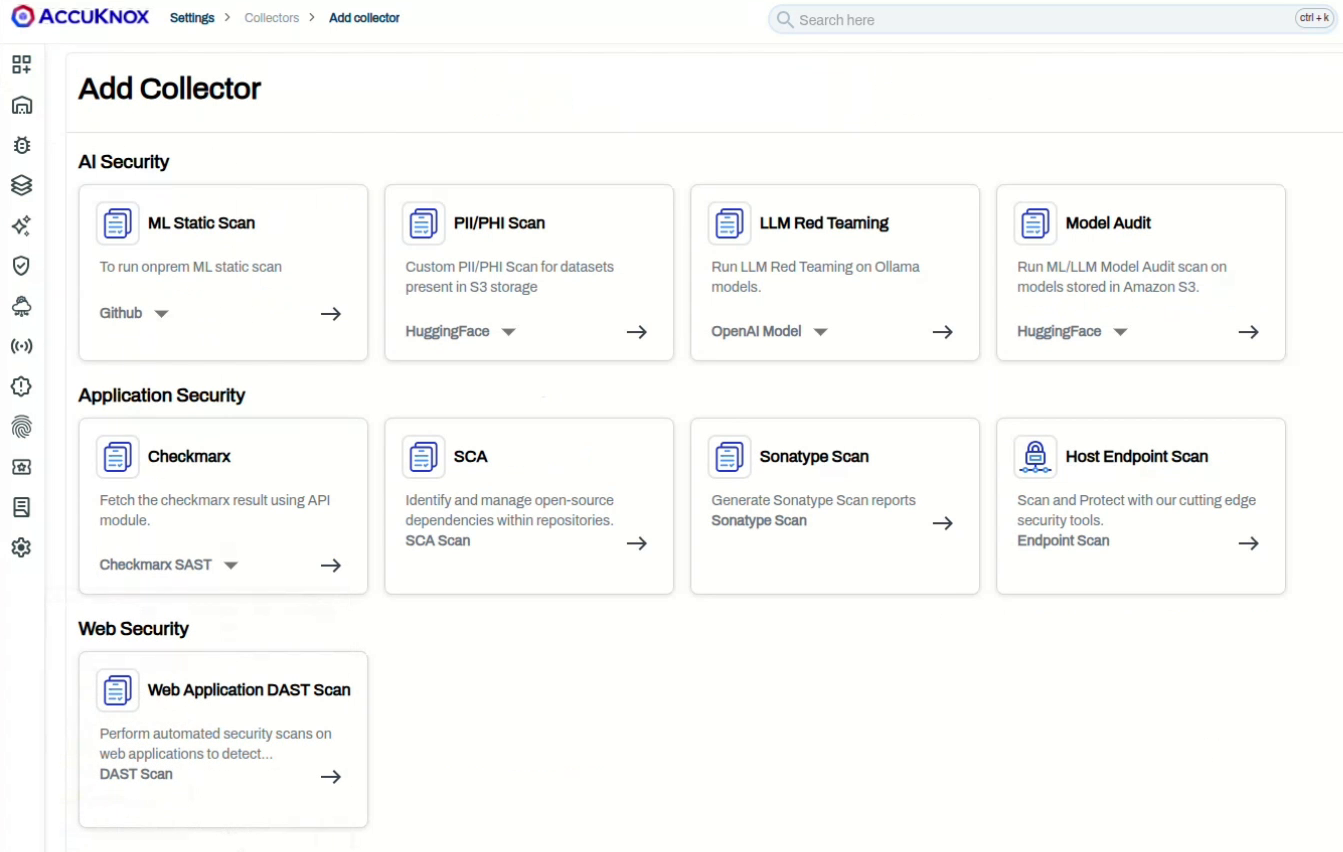Click the ML Static Scan title
Viewport: 1343px width, 852px height.
201,223
